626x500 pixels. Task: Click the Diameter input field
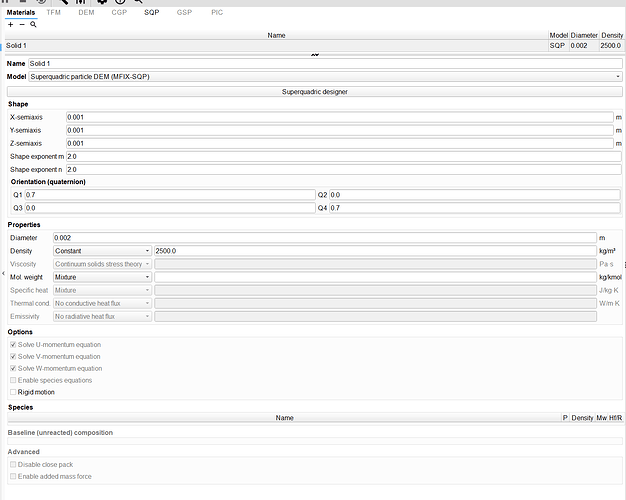[323, 237]
